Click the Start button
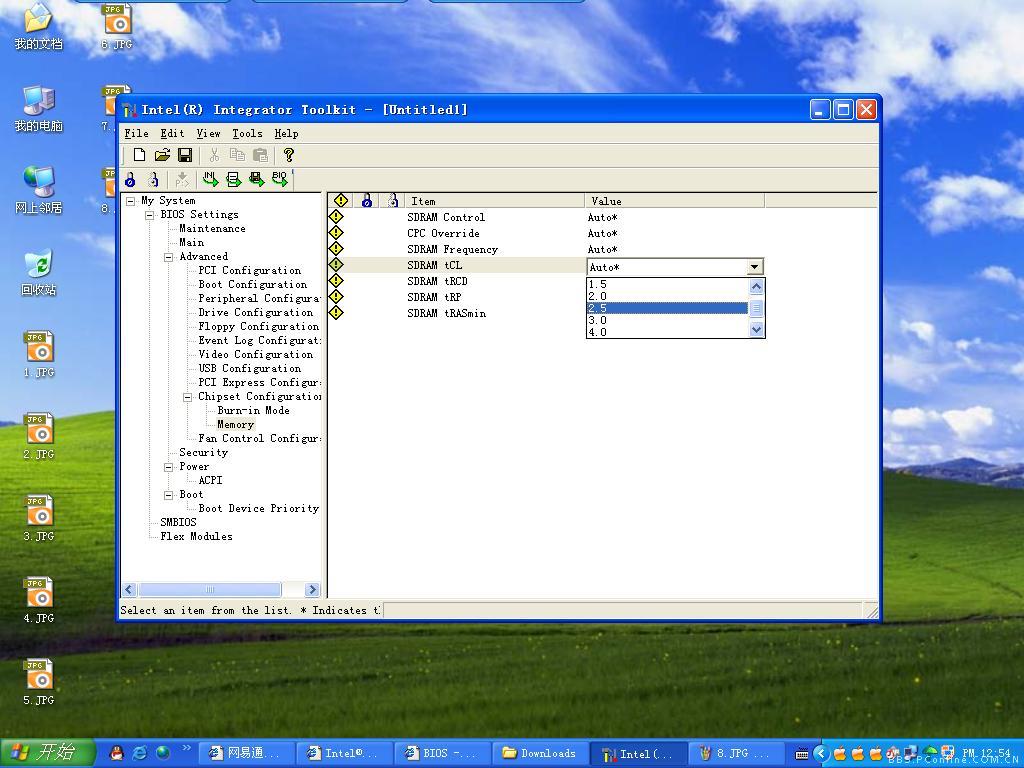Screen dimensions: 1024x768 point(47,753)
